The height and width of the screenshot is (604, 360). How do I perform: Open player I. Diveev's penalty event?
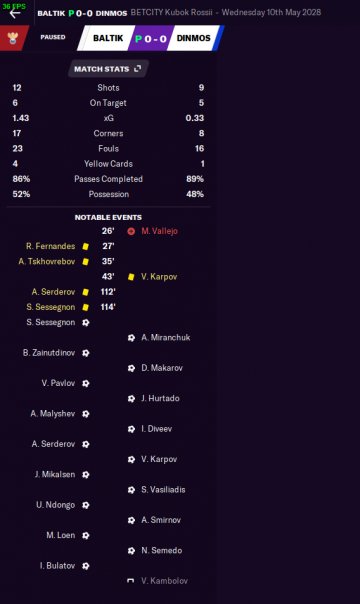(156, 429)
